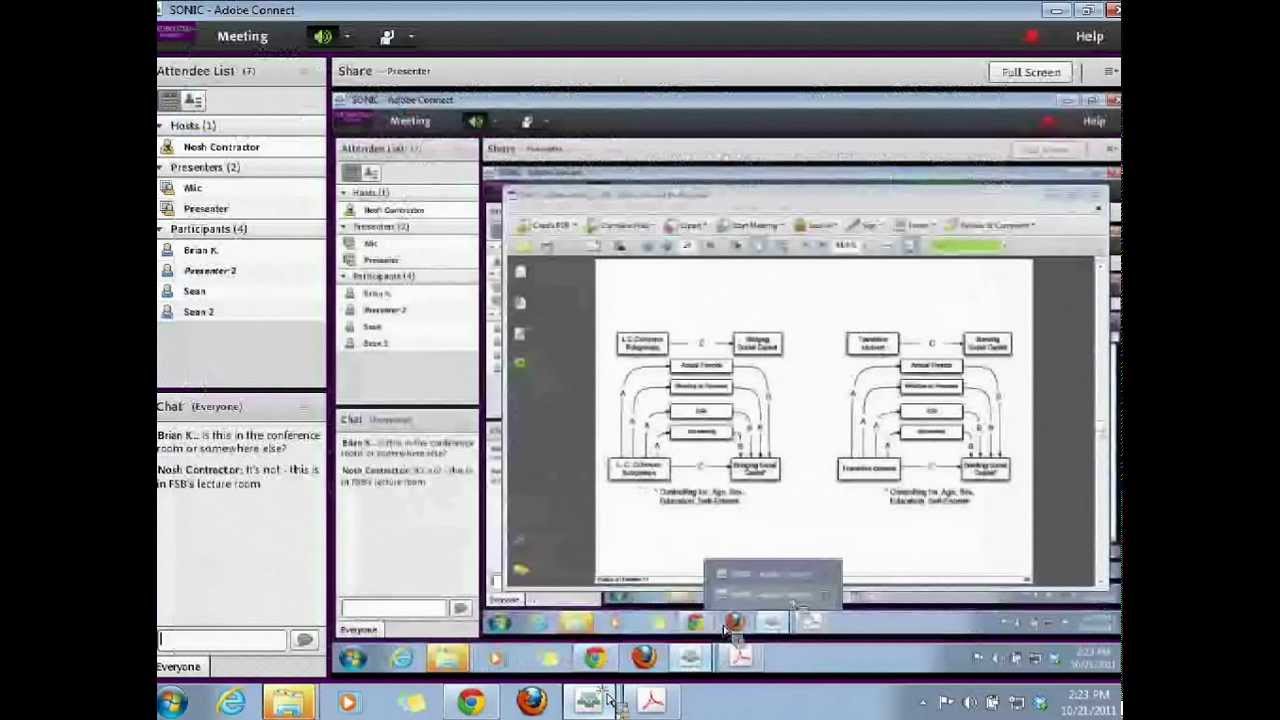Open the Help menu in the main window
This screenshot has height=720, width=1280.
pyautogui.click(x=1089, y=36)
